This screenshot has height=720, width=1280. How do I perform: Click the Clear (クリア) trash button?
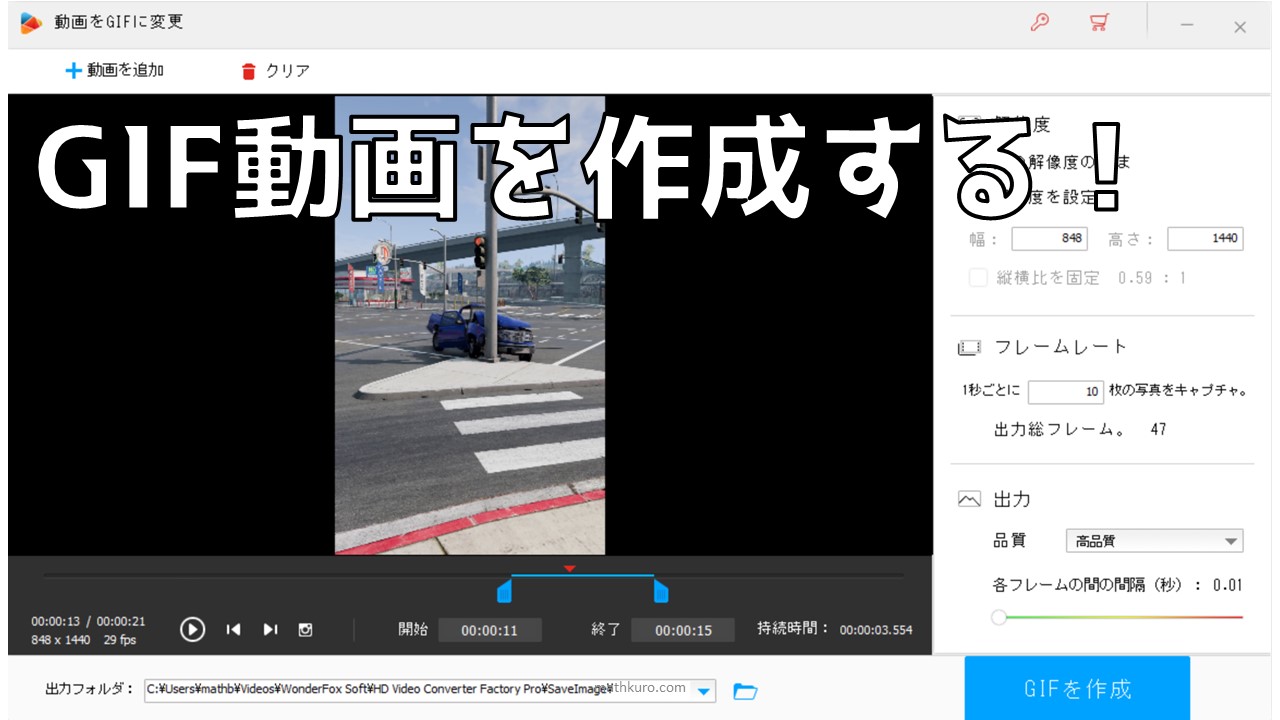pyautogui.click(x=276, y=71)
